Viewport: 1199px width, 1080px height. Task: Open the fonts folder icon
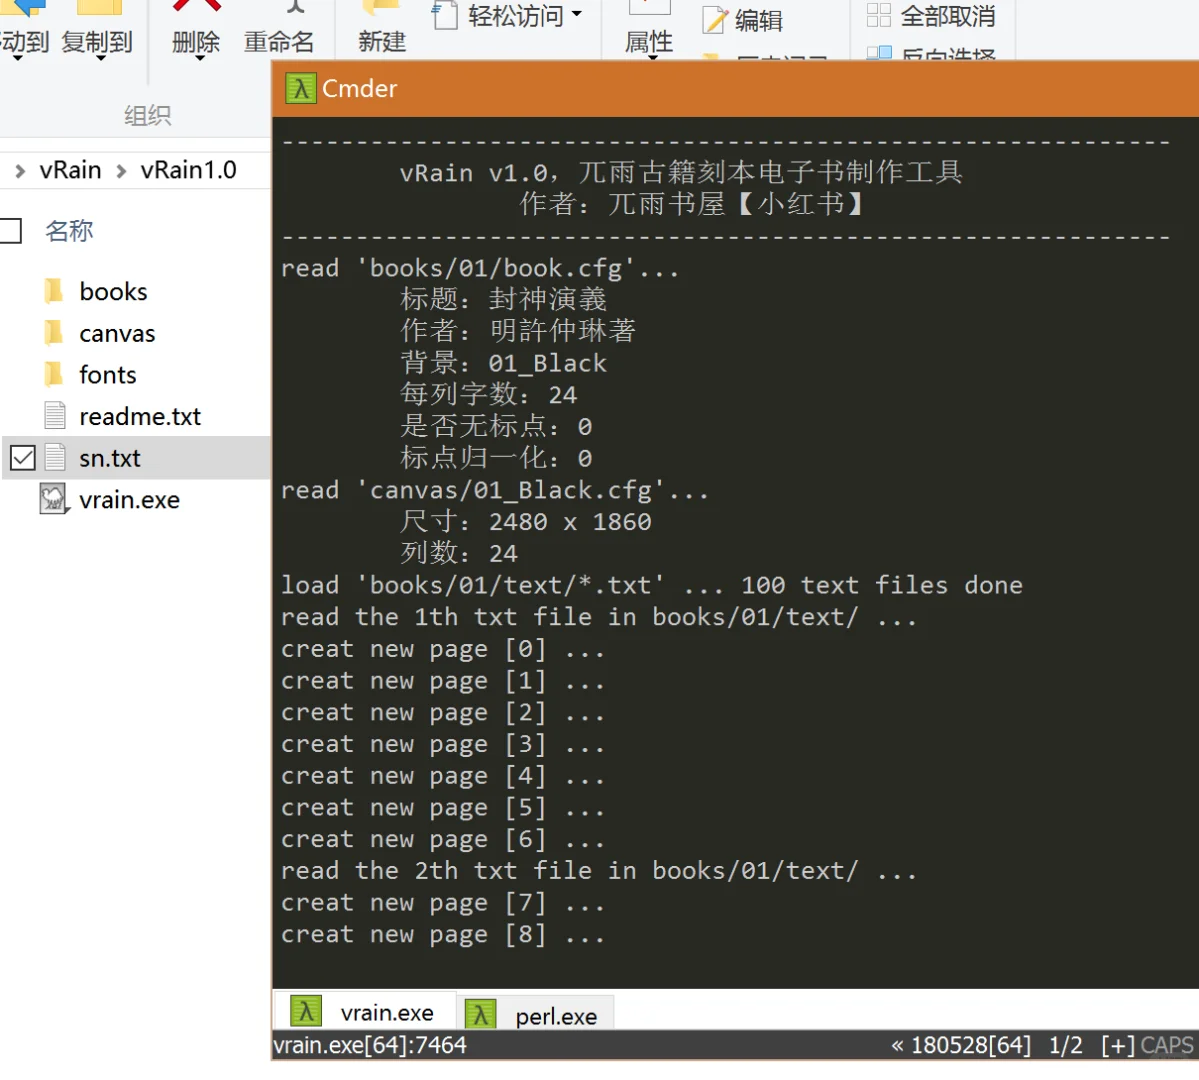(x=54, y=374)
